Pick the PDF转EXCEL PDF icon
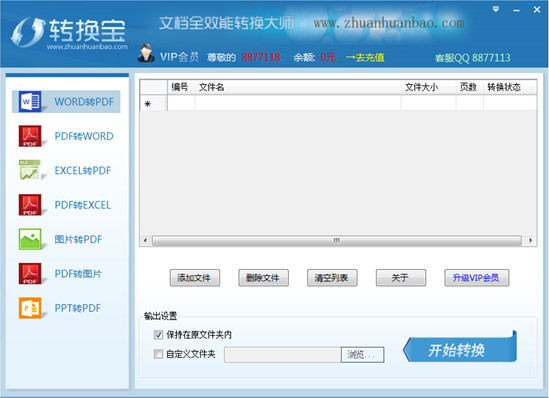This screenshot has height=398, width=549. pyautogui.click(x=30, y=205)
